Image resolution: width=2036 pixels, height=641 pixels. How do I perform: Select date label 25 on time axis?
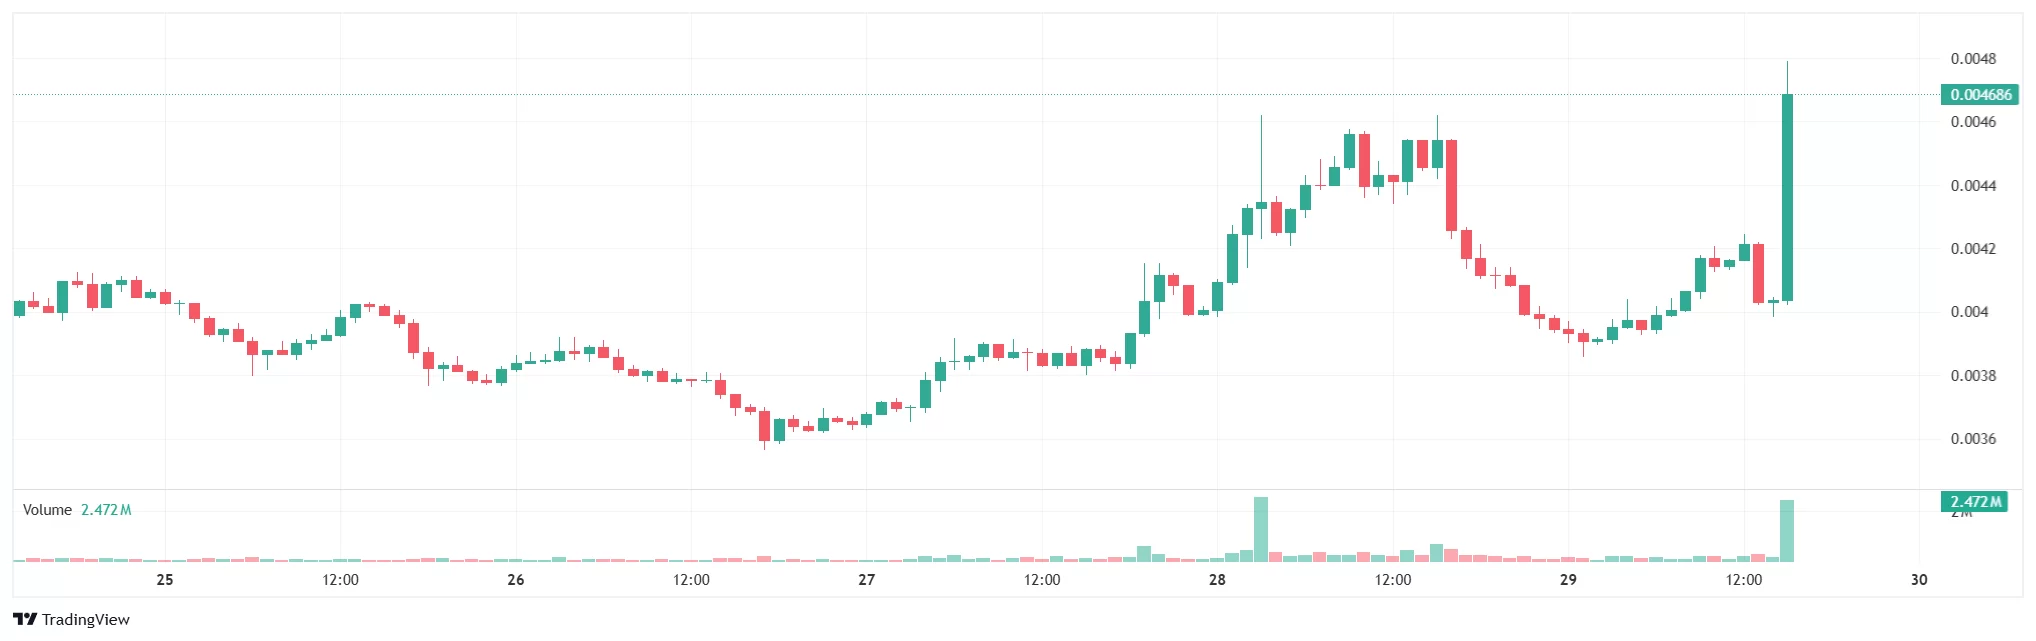[x=165, y=580]
